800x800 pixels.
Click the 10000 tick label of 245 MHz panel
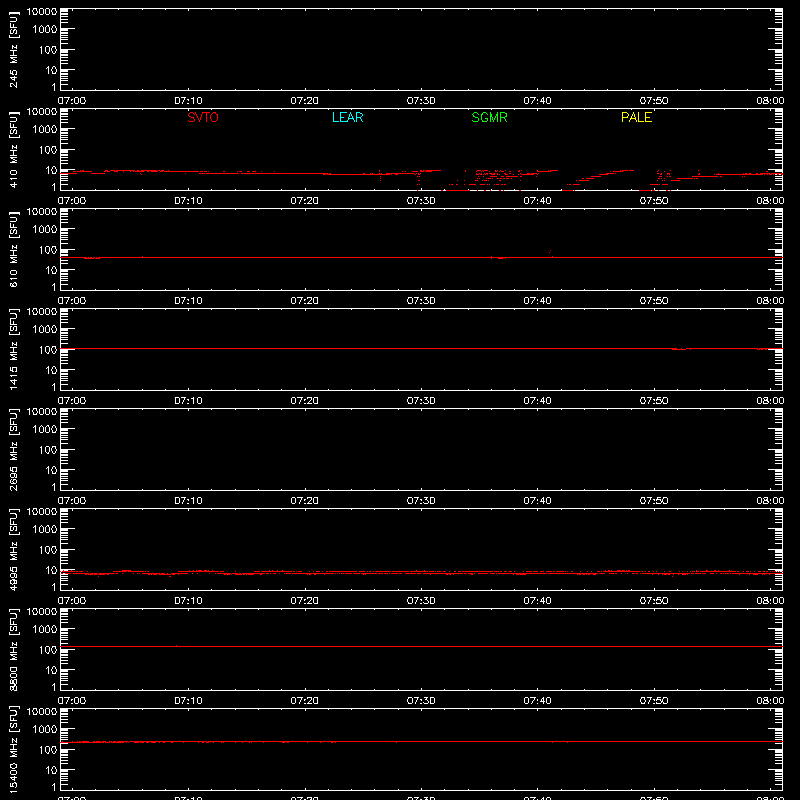tap(42, 12)
